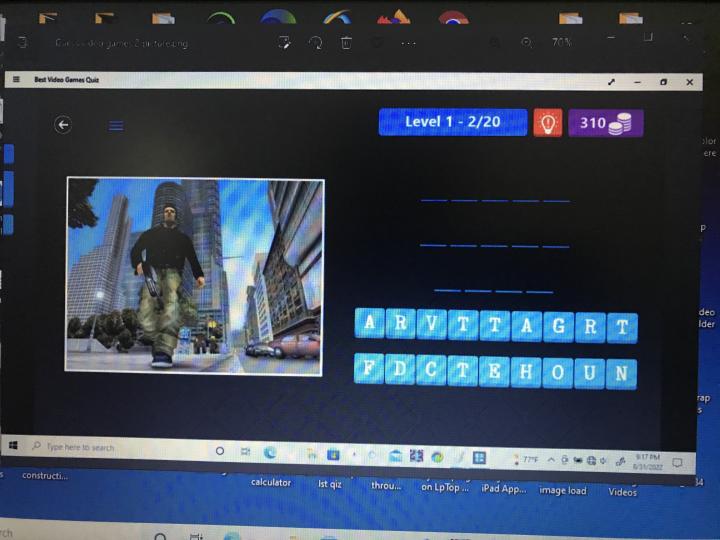Use the red lightbulb hint button
Viewport: 720px width, 540px height.
pyautogui.click(x=547, y=123)
